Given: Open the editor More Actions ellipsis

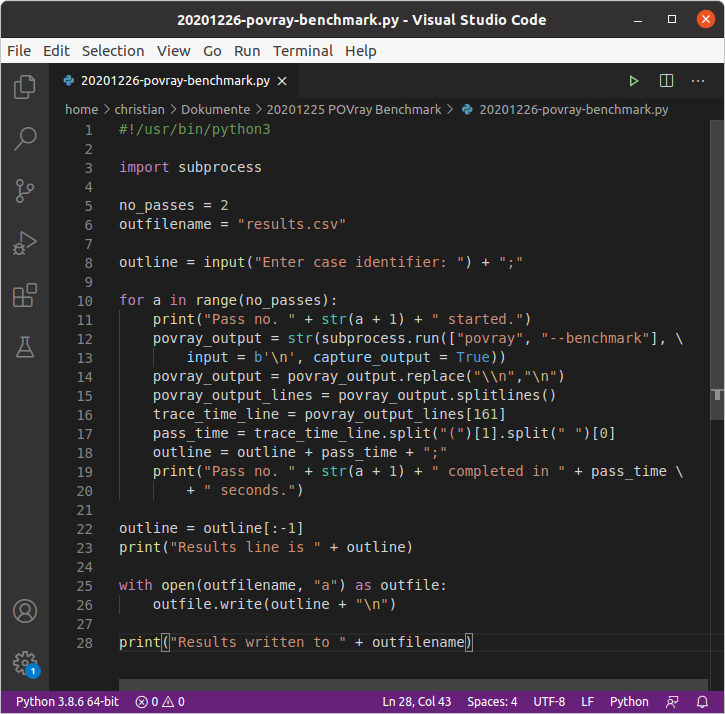Looking at the screenshot, I should click(x=699, y=81).
